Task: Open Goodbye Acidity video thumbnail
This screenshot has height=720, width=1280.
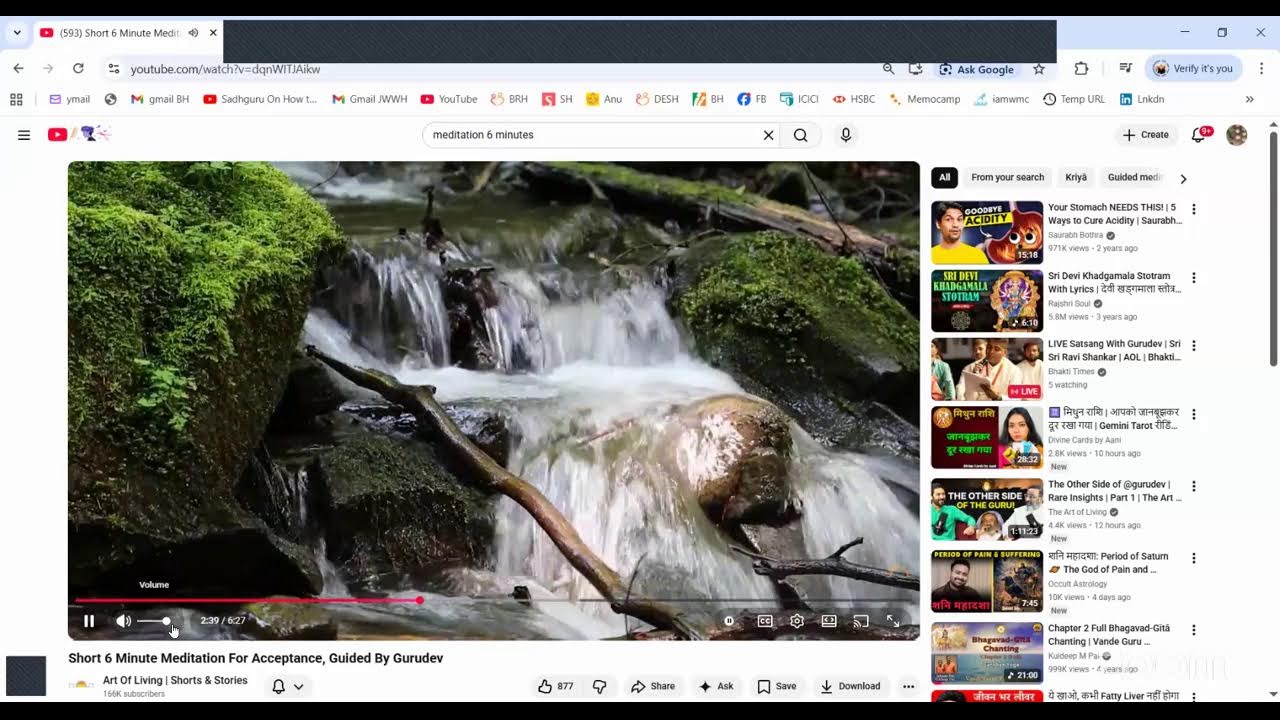Action: 987,232
